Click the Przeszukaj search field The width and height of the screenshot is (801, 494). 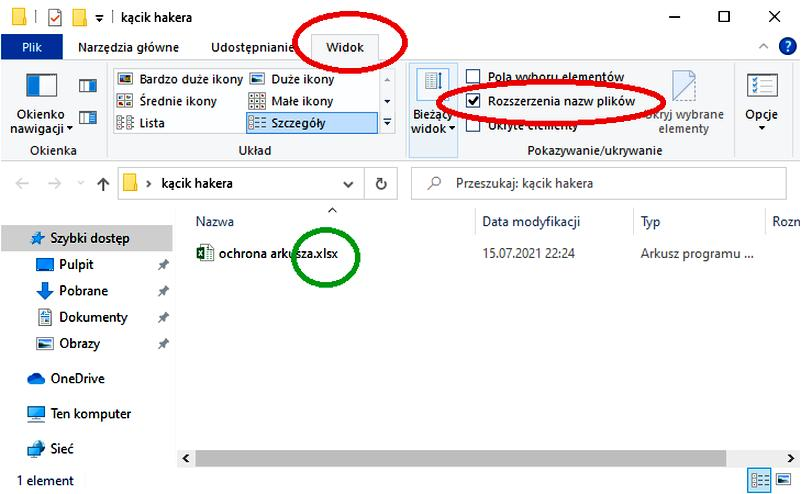(x=599, y=183)
